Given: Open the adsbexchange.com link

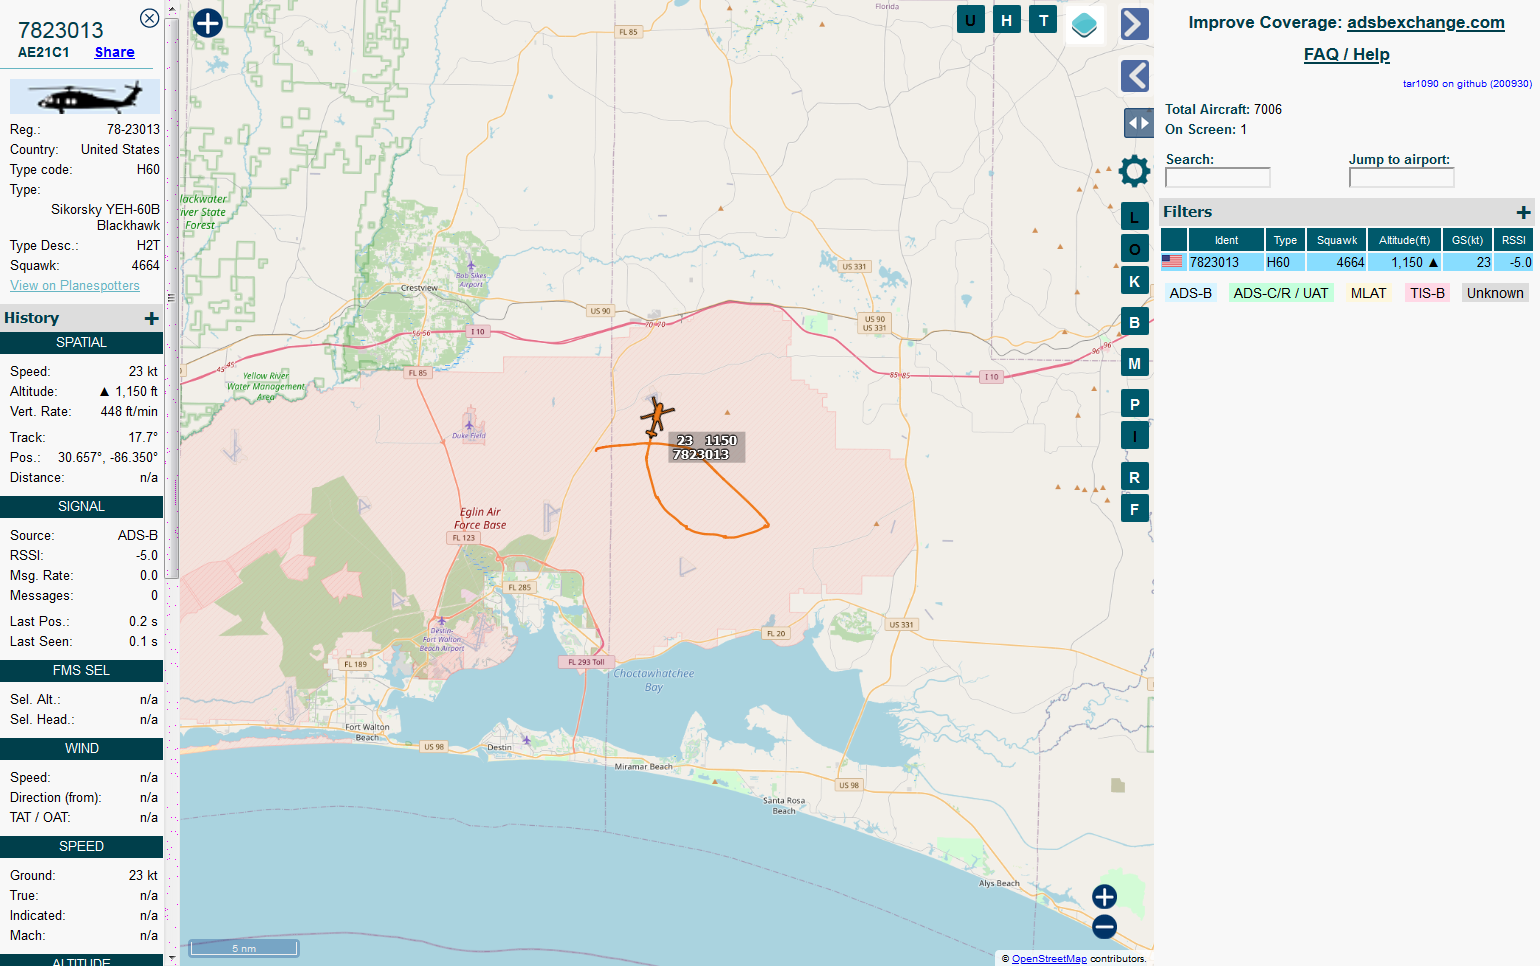Looking at the screenshot, I should click(x=1425, y=22).
